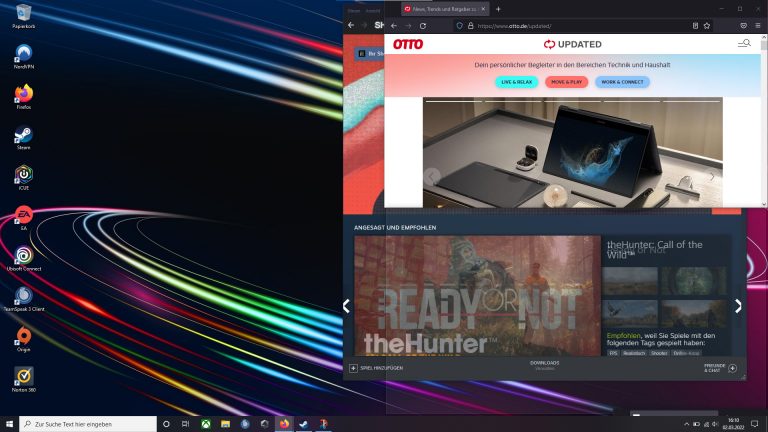
Task: Open the EA app desktop shortcut
Action: pos(23,216)
